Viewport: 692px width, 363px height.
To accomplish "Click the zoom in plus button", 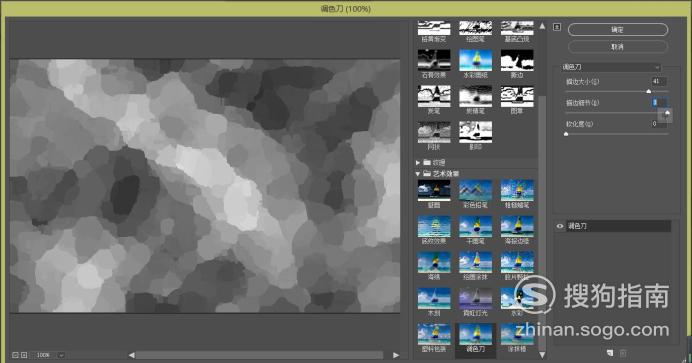I will 24,355.
